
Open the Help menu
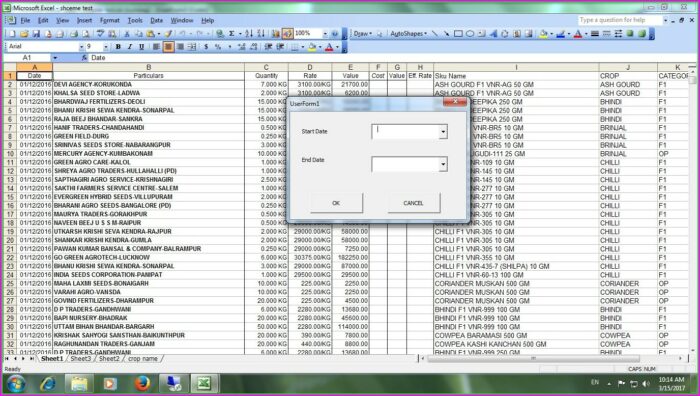click(x=208, y=20)
